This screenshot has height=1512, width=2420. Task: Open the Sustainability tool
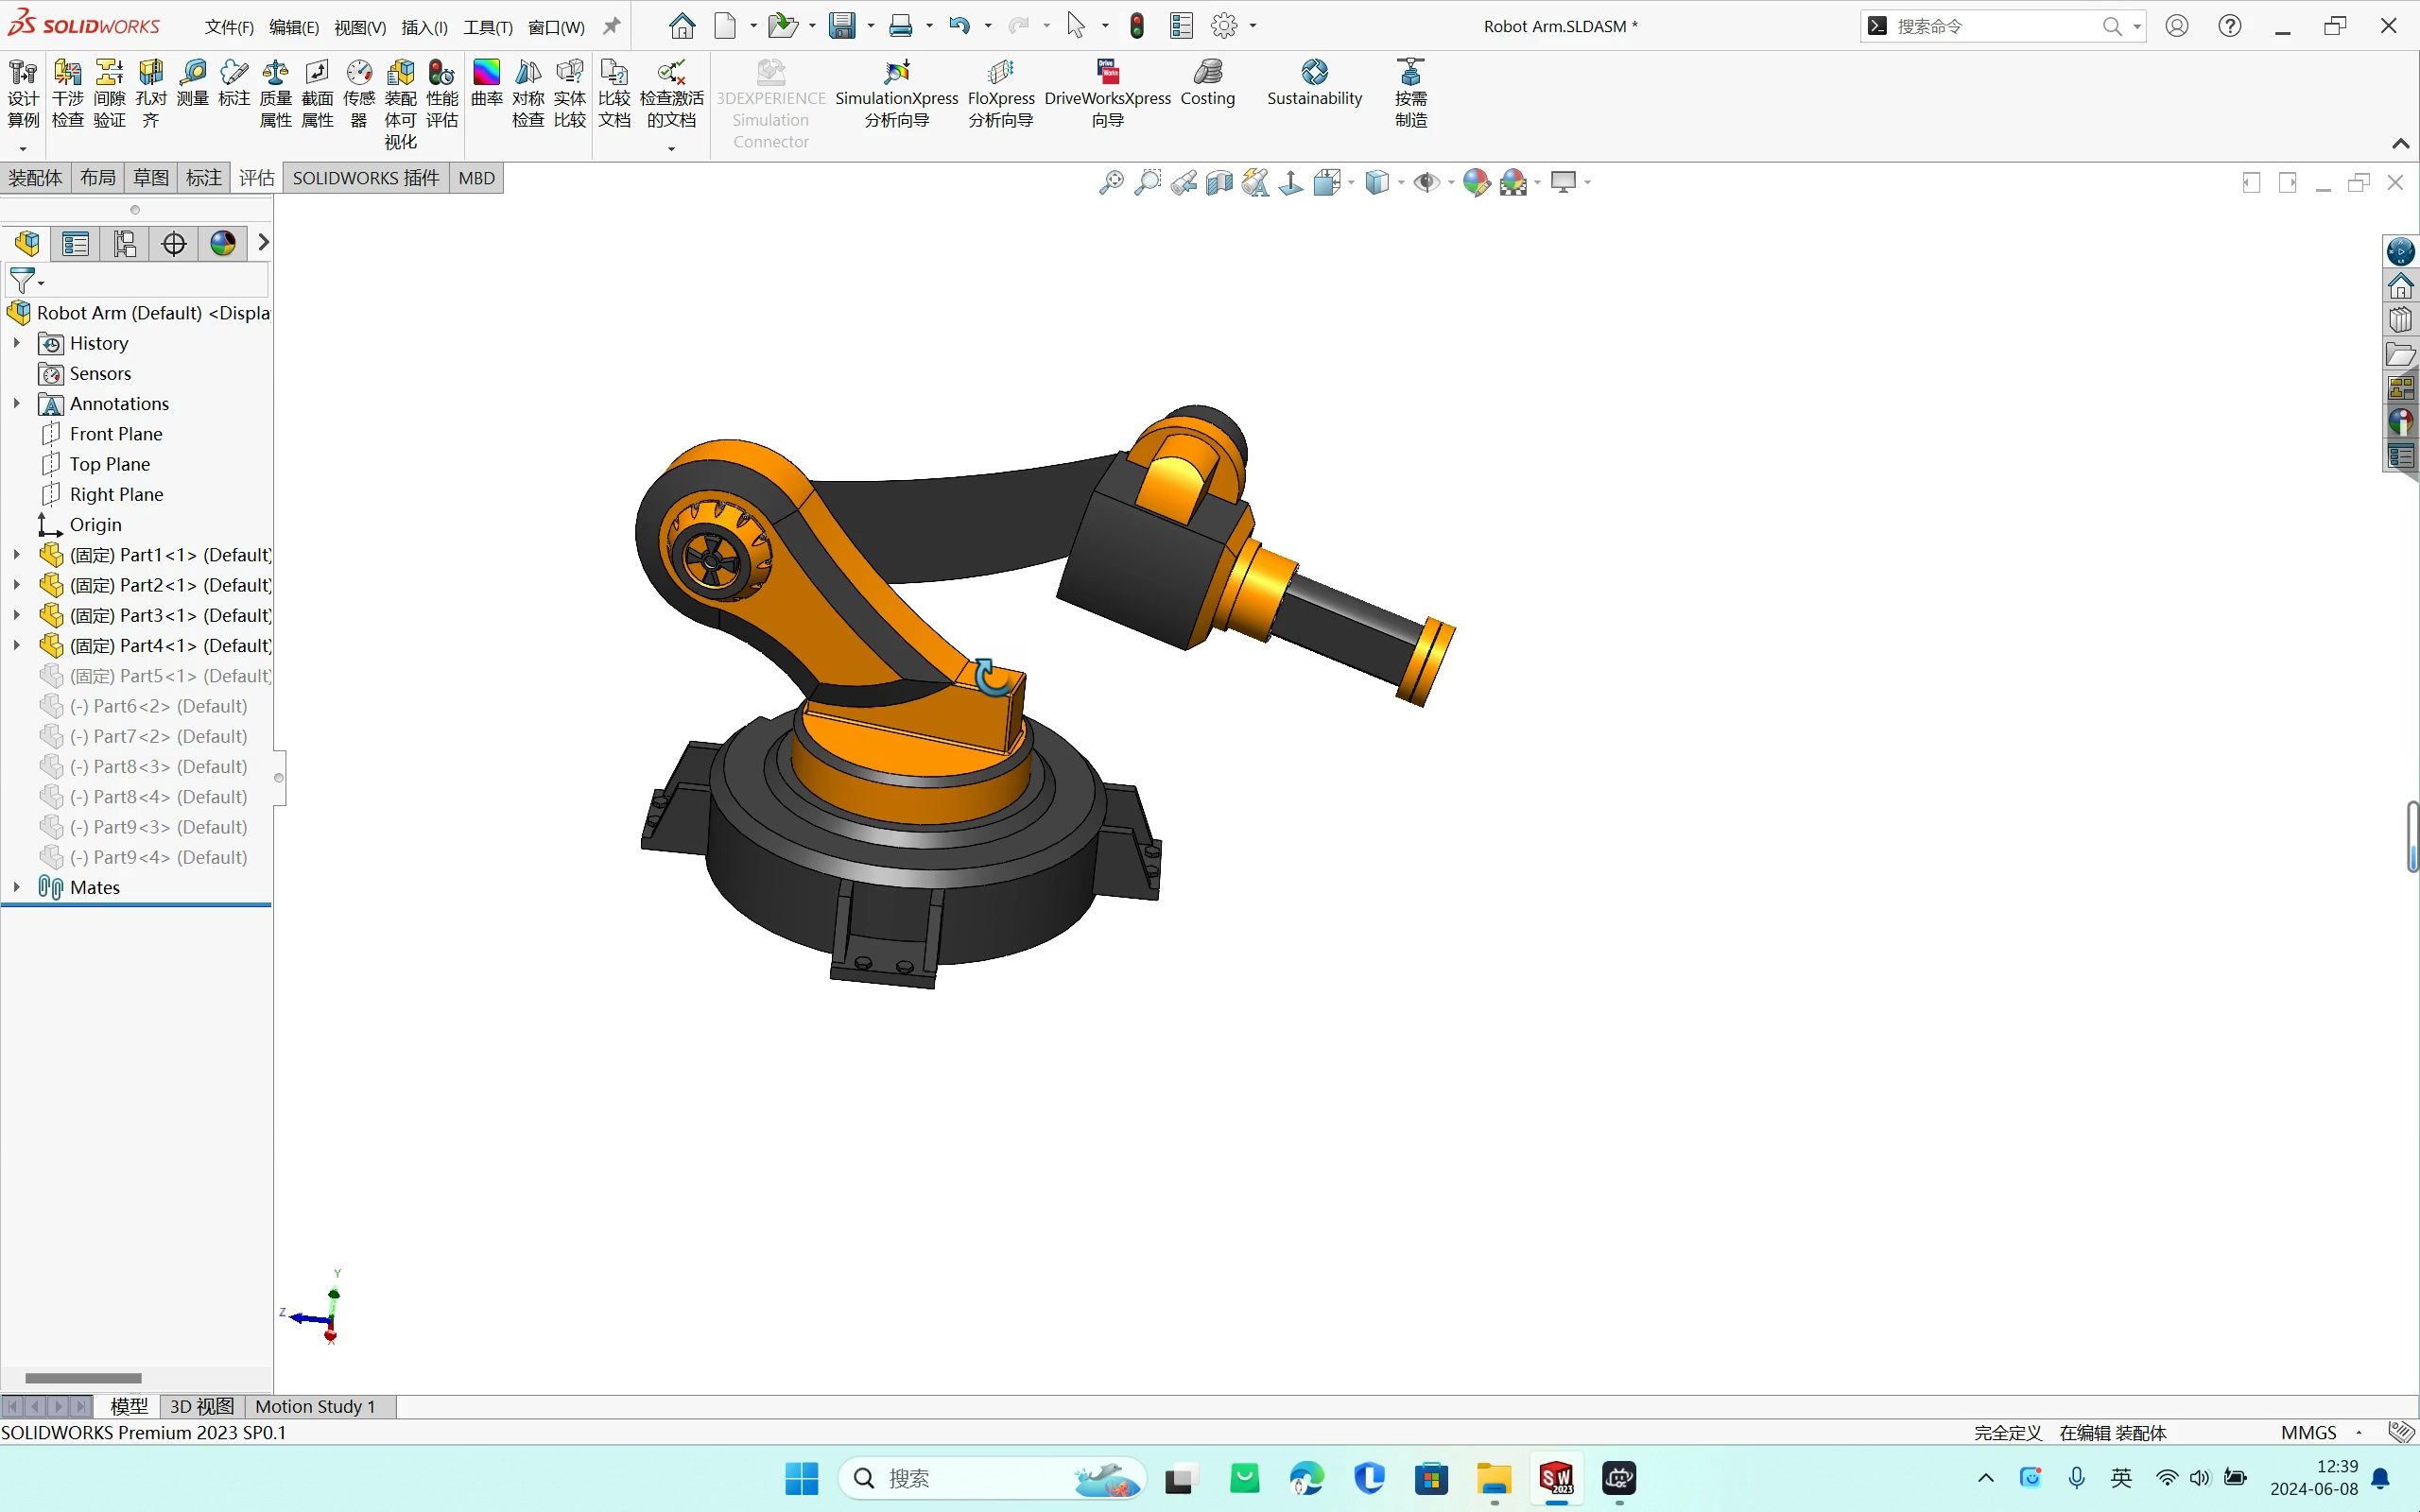click(1314, 83)
